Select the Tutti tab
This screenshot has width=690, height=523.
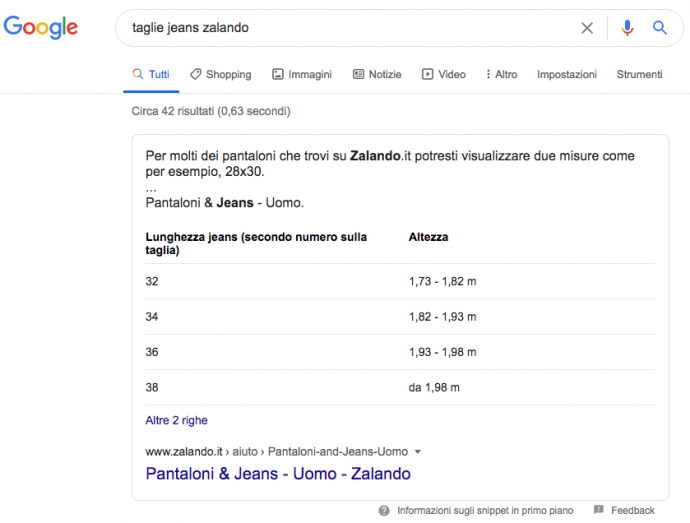point(151,74)
